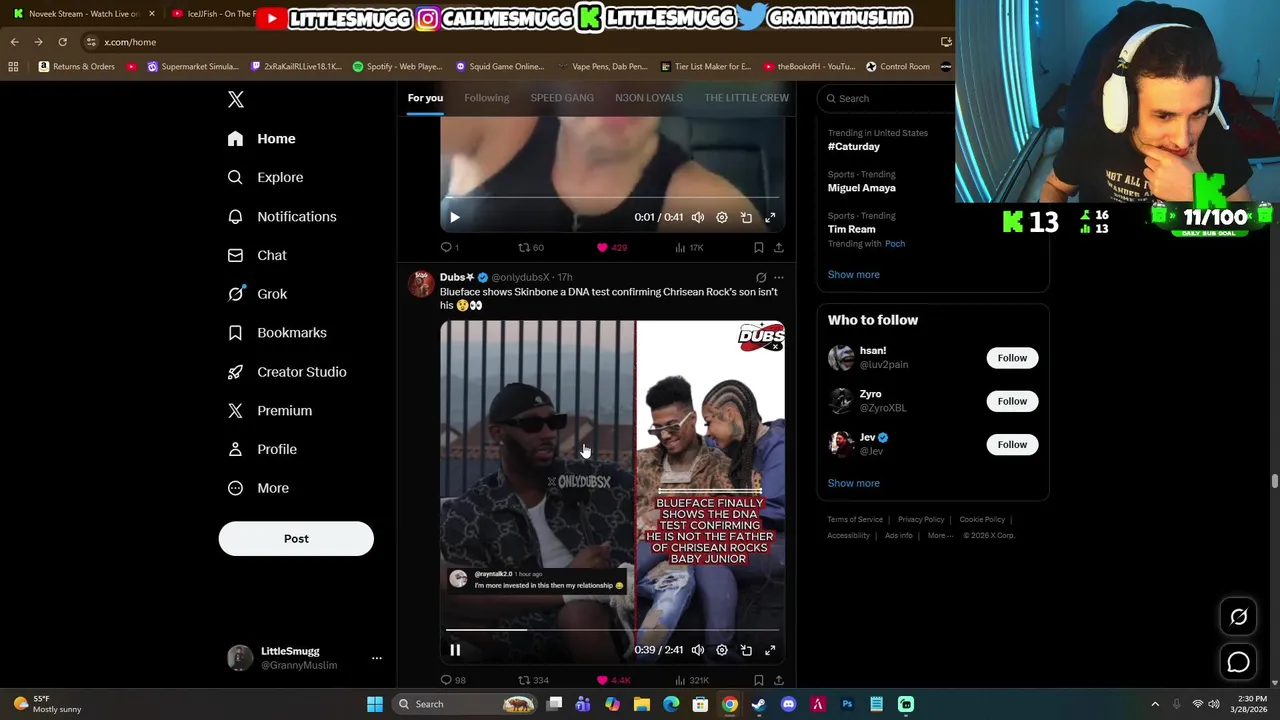Open settings of the upper 0:41 video

coord(722,217)
